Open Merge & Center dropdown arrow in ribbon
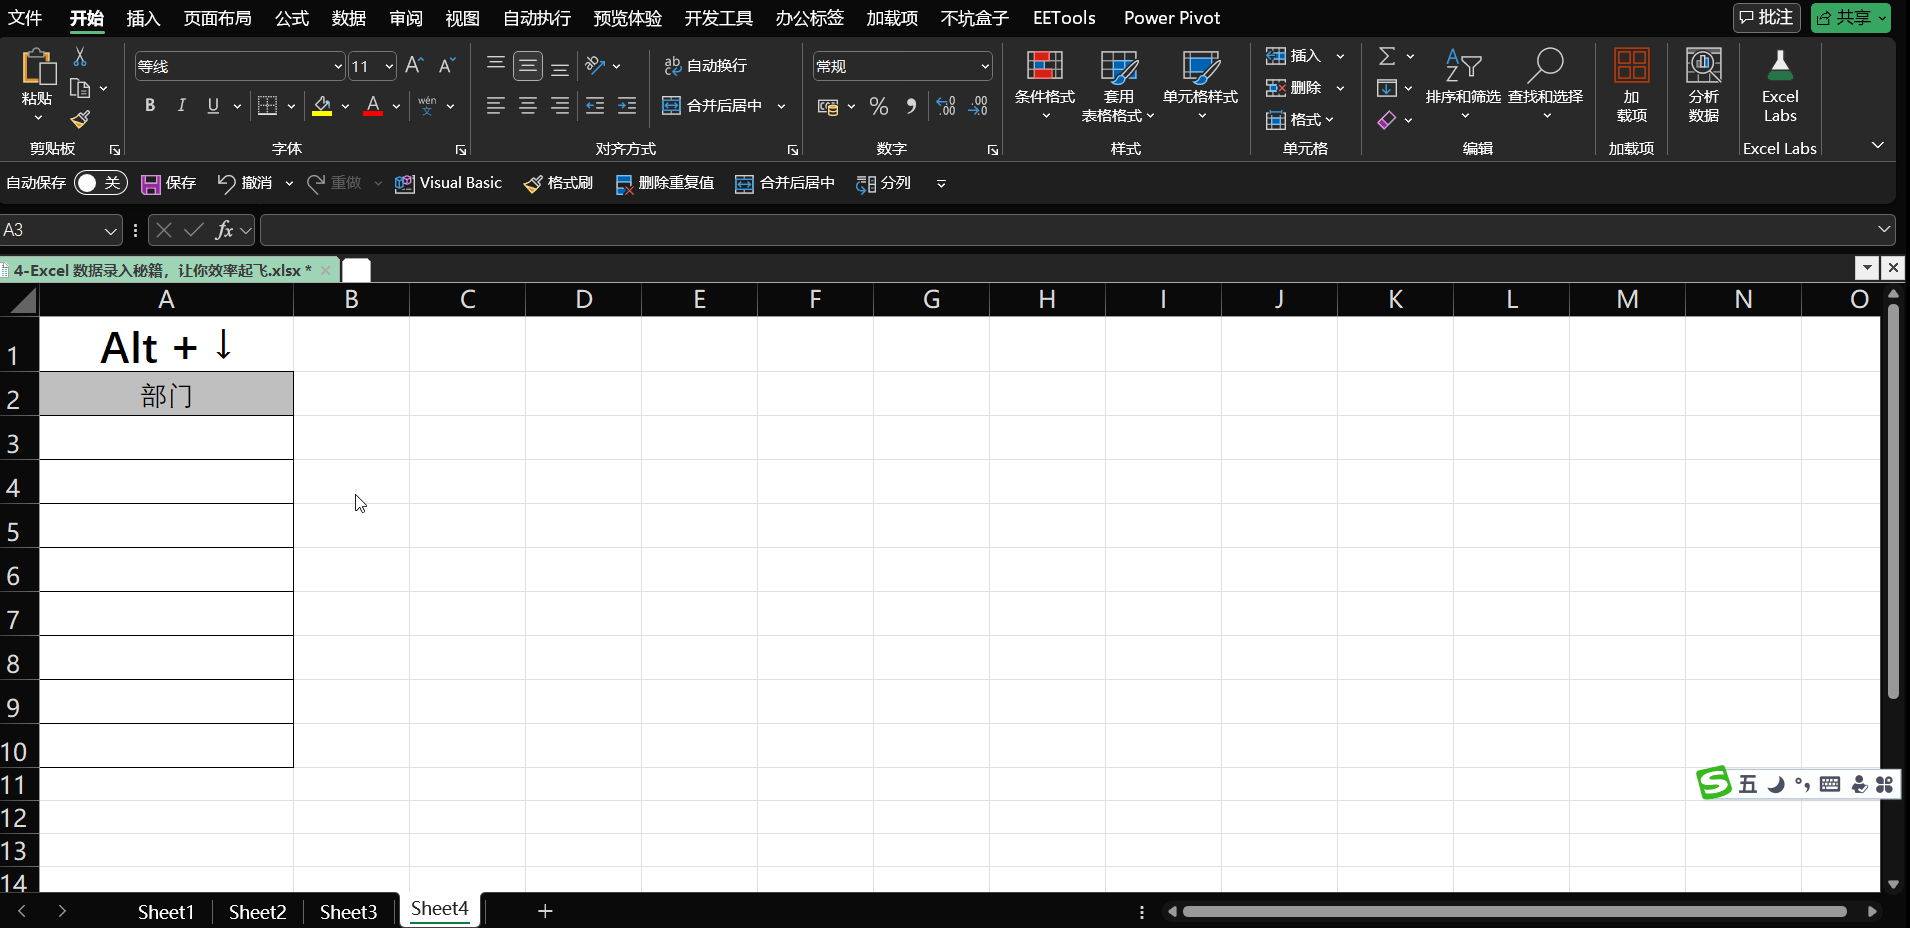The height and width of the screenshot is (928, 1910). tap(781, 106)
